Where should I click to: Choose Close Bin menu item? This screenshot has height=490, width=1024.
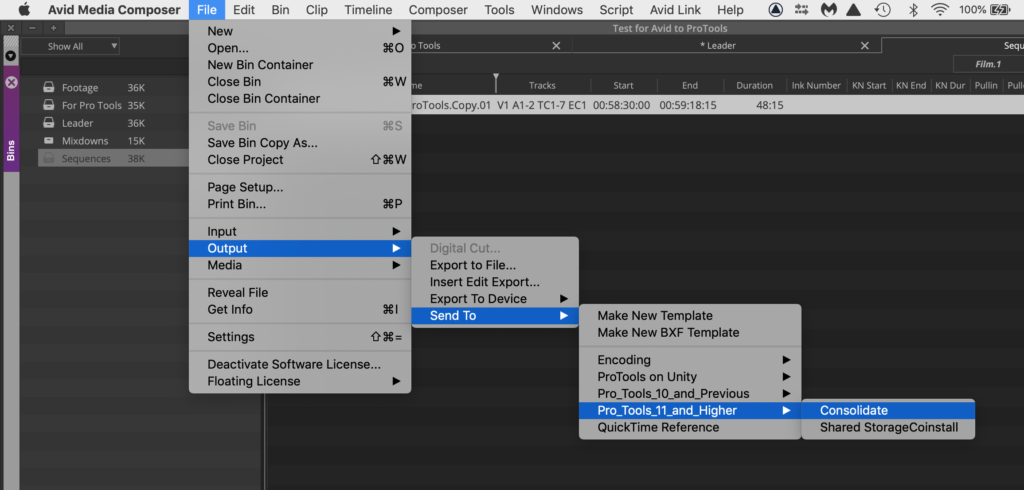click(x=300, y=82)
